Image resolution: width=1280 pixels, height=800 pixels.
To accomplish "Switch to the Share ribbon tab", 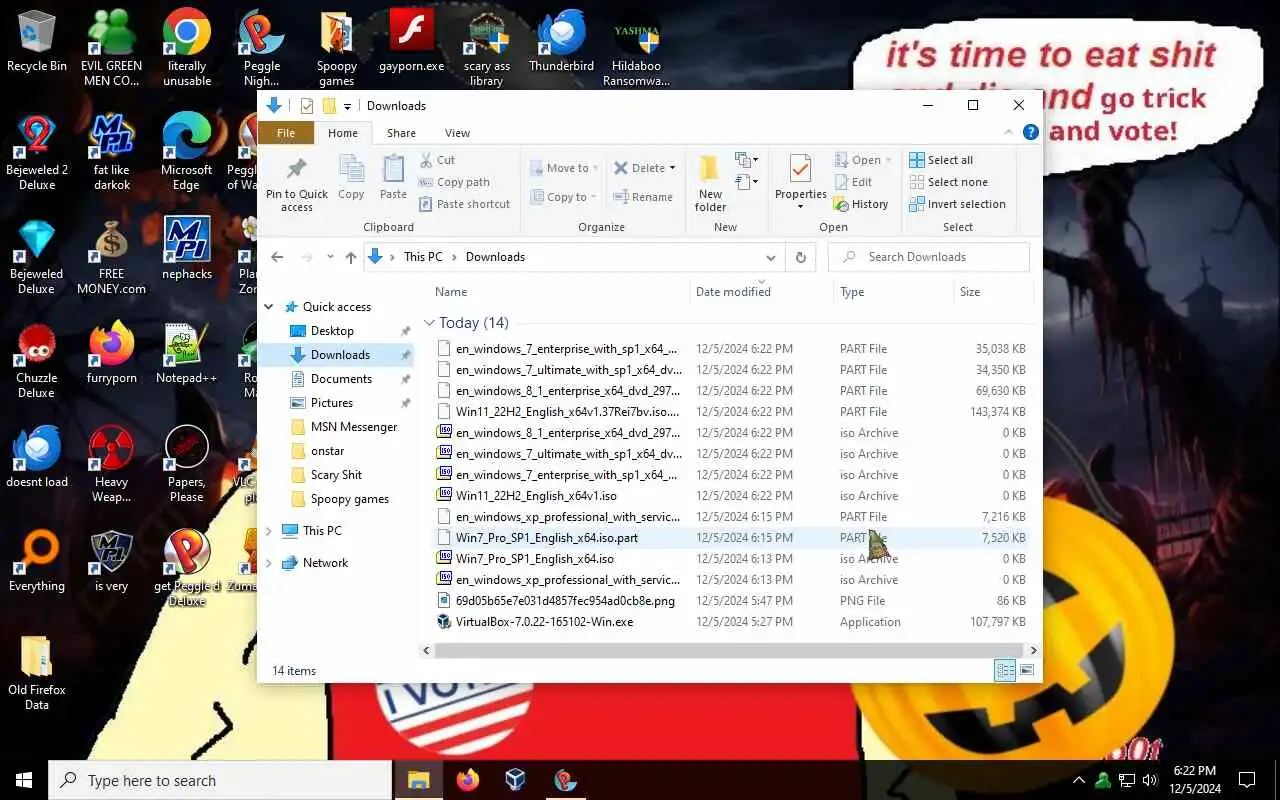I will tap(401, 133).
